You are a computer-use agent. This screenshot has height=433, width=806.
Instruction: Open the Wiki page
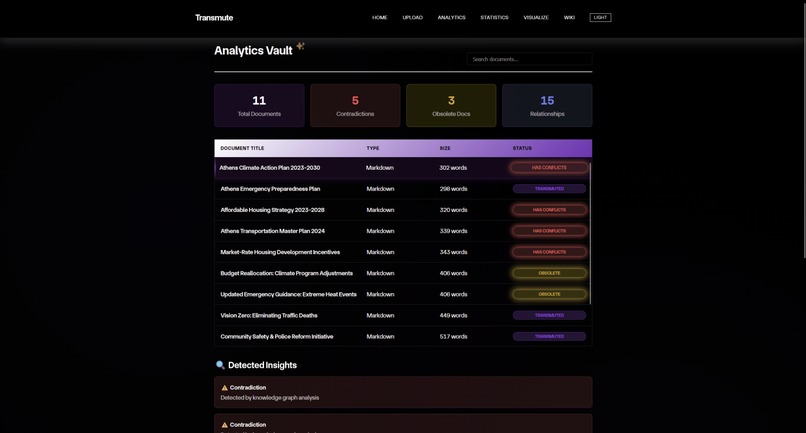pyautogui.click(x=569, y=17)
